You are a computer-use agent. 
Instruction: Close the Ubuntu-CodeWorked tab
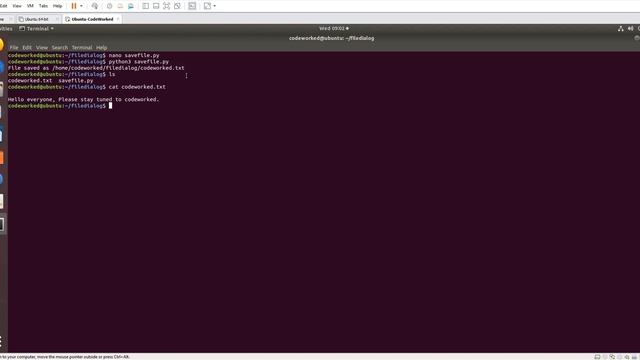pos(118,19)
